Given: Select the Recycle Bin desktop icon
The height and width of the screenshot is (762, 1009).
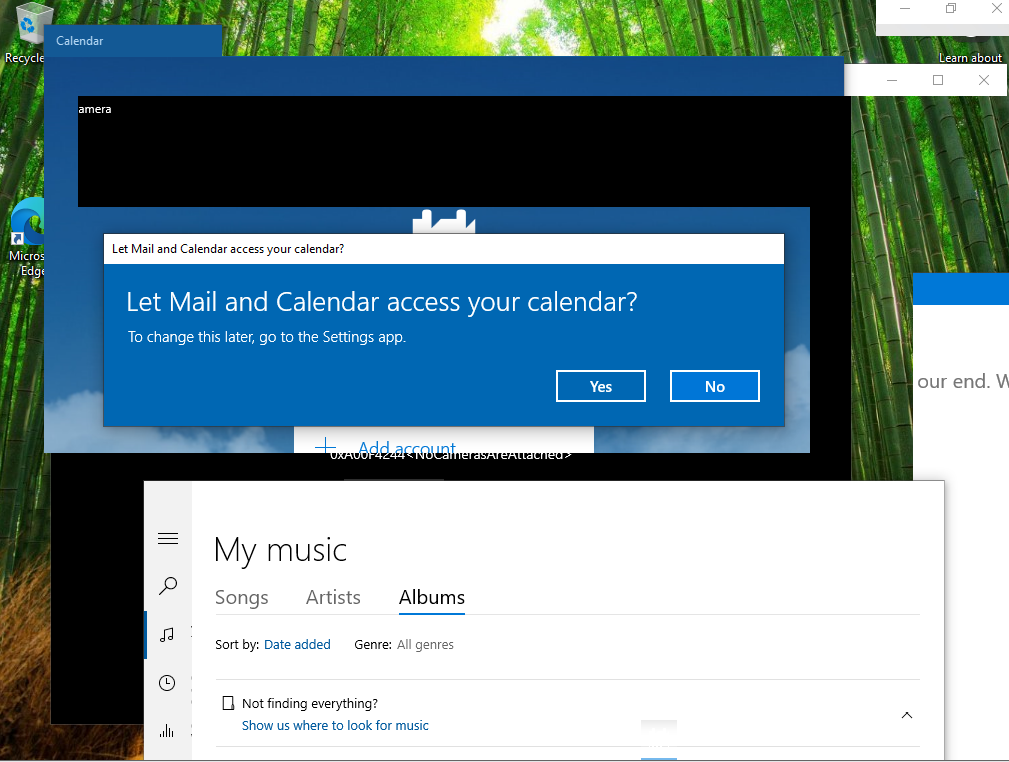Looking at the screenshot, I should pyautogui.click(x=30, y=30).
